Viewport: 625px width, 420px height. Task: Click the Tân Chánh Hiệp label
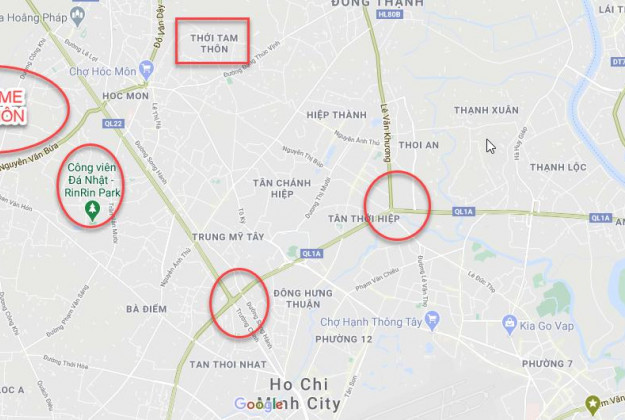pos(282,188)
